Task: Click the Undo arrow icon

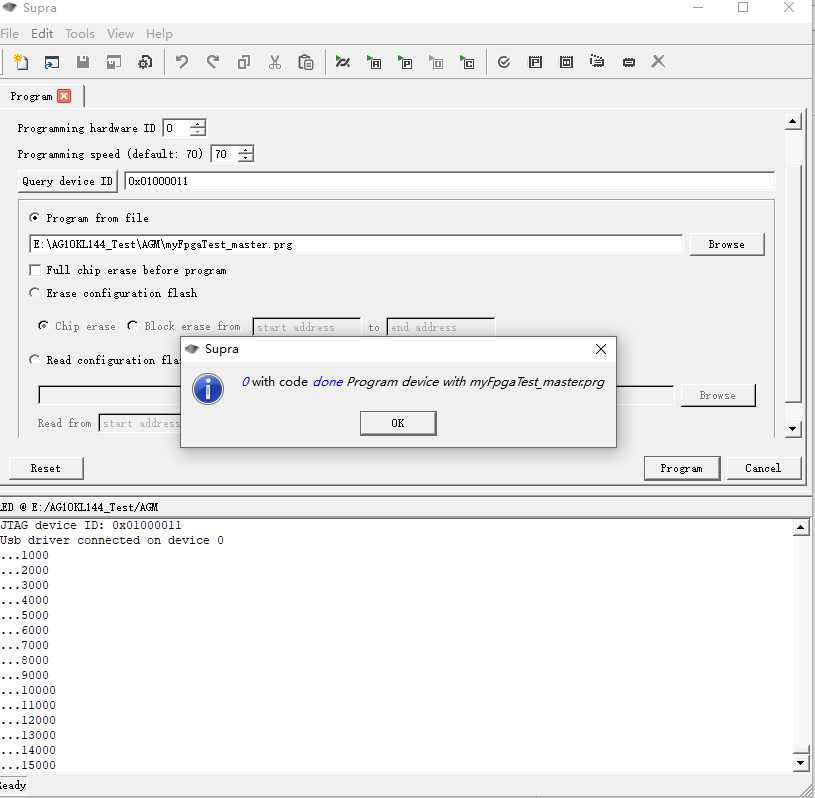Action: coord(181,62)
